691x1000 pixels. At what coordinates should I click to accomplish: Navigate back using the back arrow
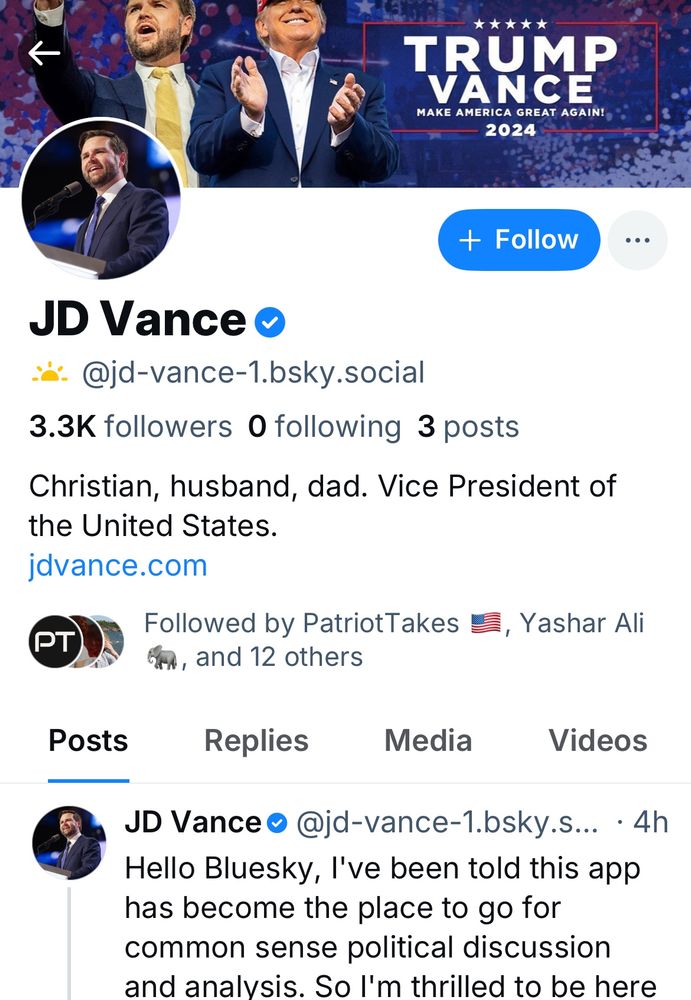pyautogui.click(x=44, y=52)
